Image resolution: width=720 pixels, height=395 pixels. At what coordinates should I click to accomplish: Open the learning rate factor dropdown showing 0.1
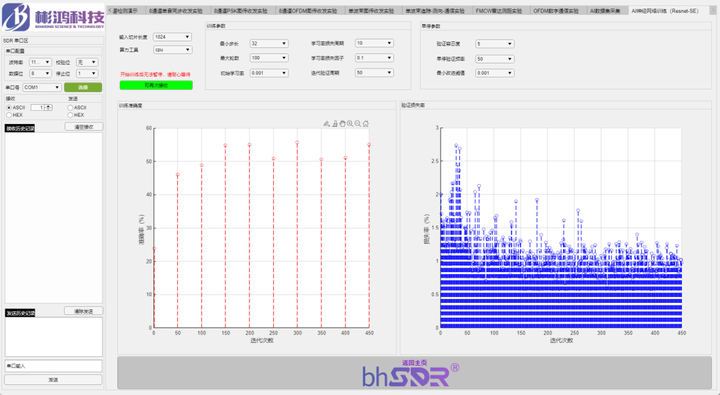(374, 58)
